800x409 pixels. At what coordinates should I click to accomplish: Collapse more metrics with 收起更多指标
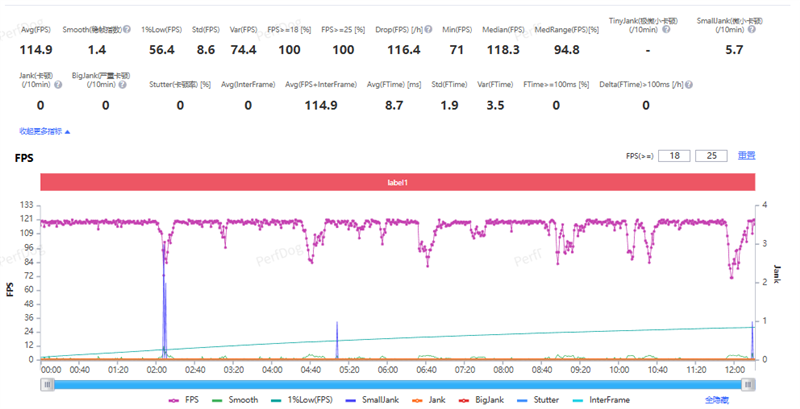[44, 131]
